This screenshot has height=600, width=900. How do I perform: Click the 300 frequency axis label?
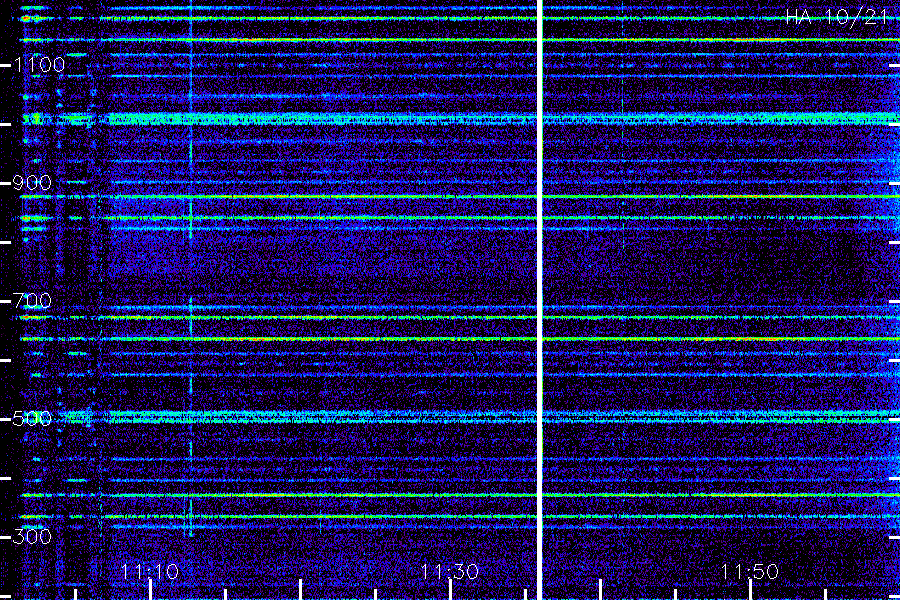pos(32,537)
